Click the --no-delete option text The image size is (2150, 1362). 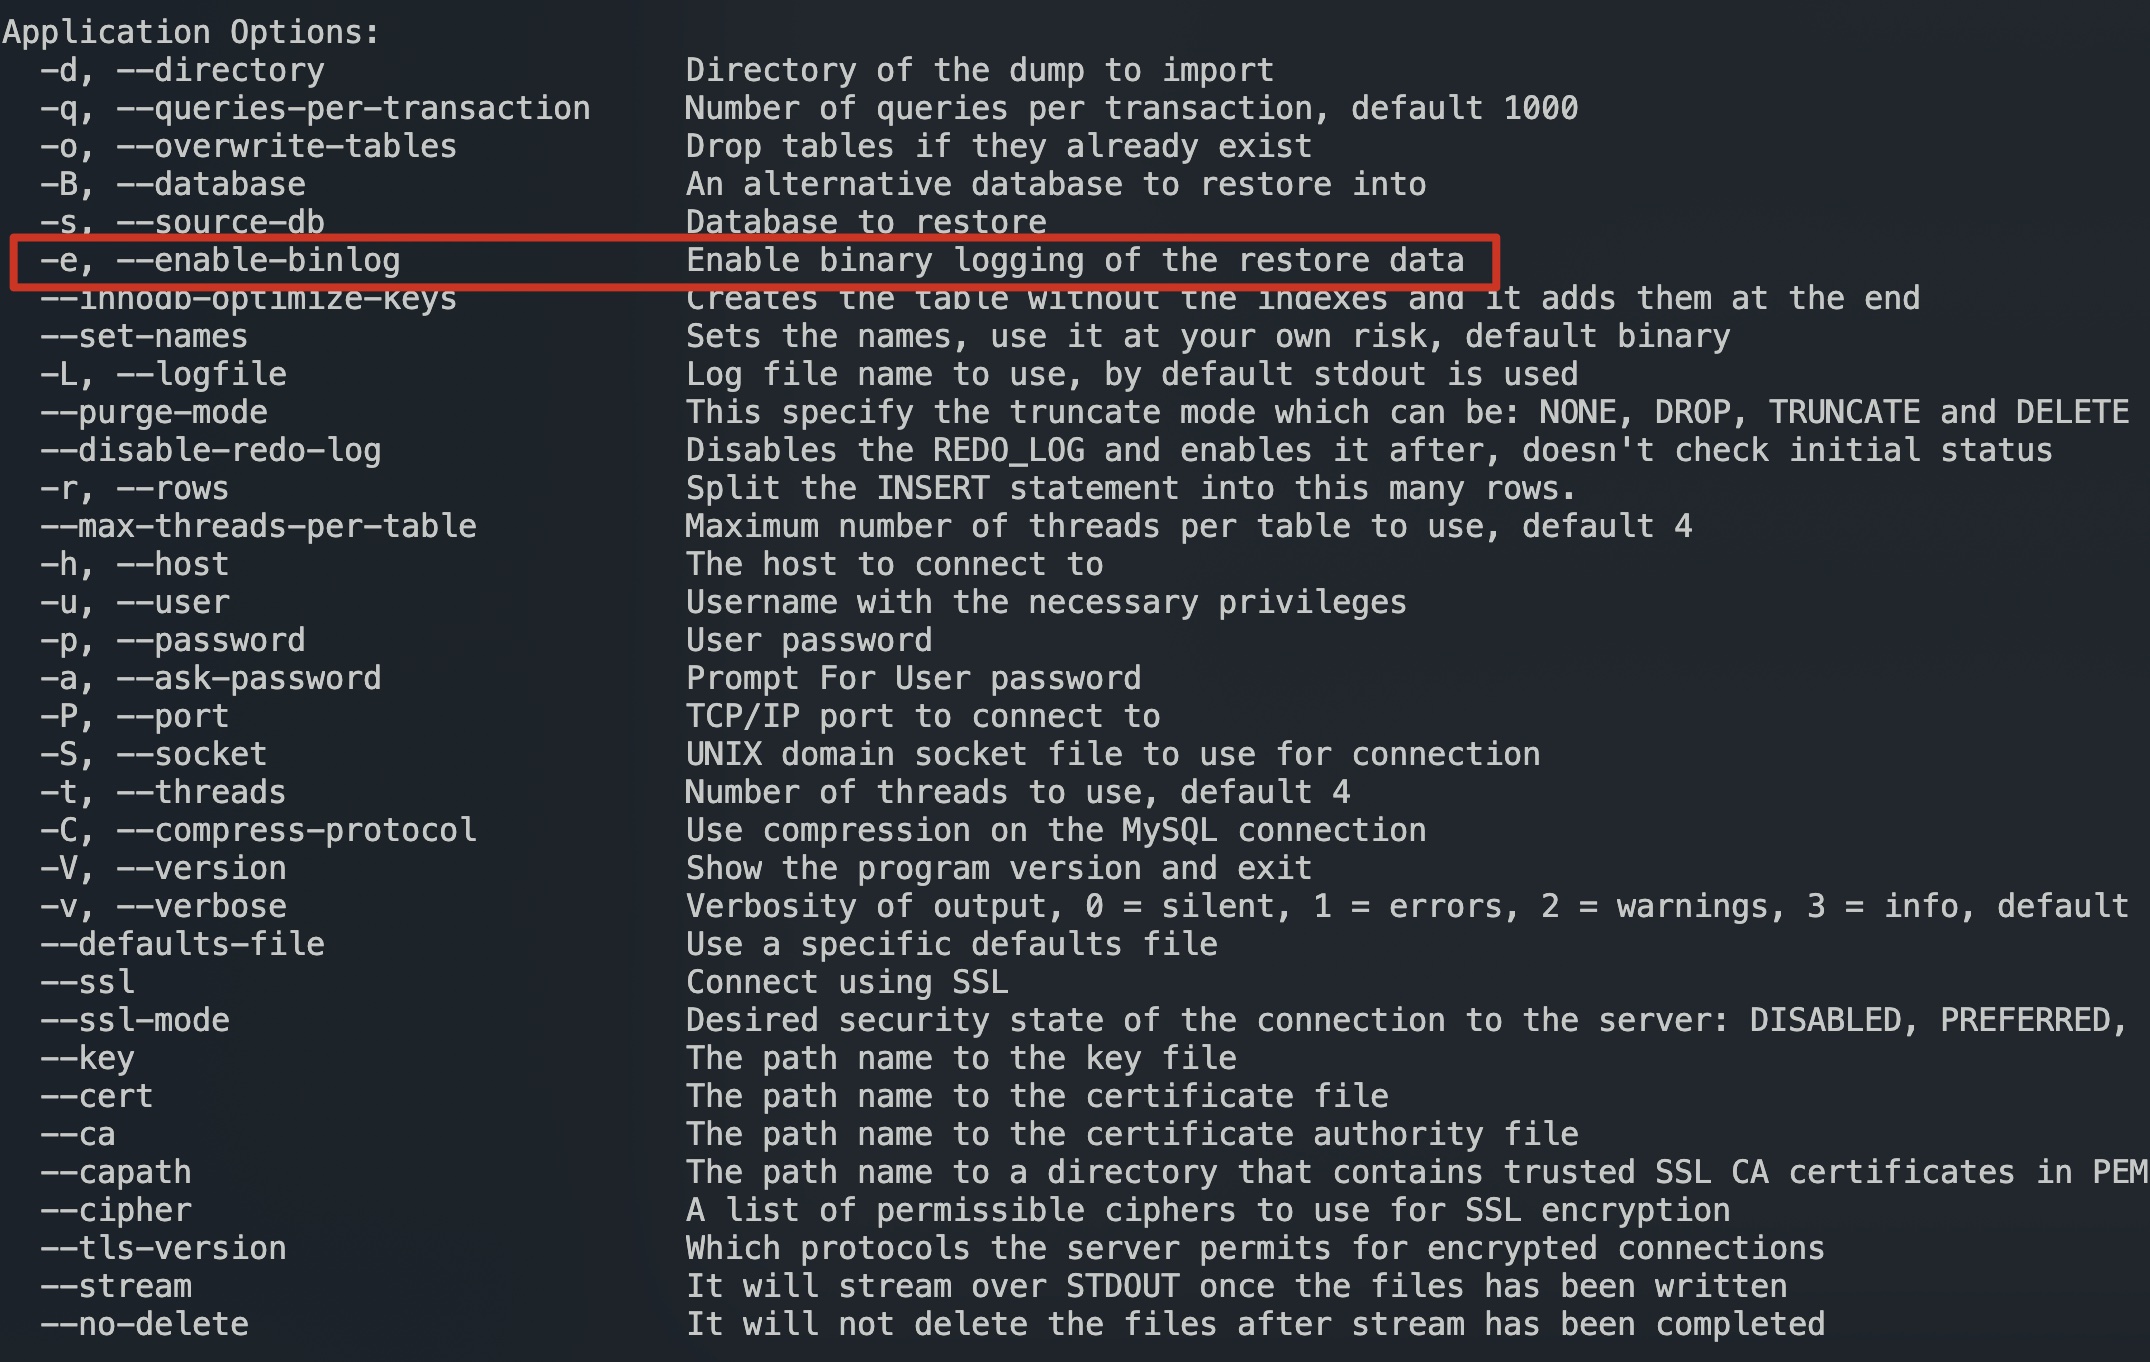(x=144, y=1325)
